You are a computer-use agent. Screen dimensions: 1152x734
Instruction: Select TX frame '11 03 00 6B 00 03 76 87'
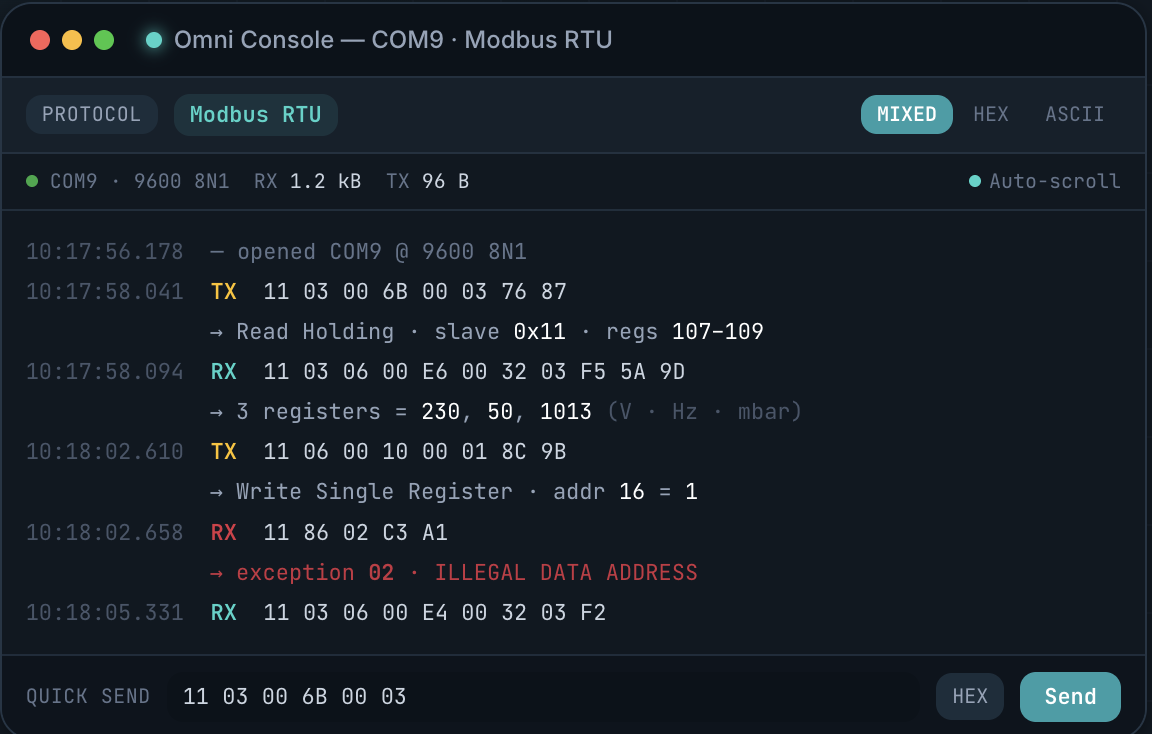click(x=415, y=292)
